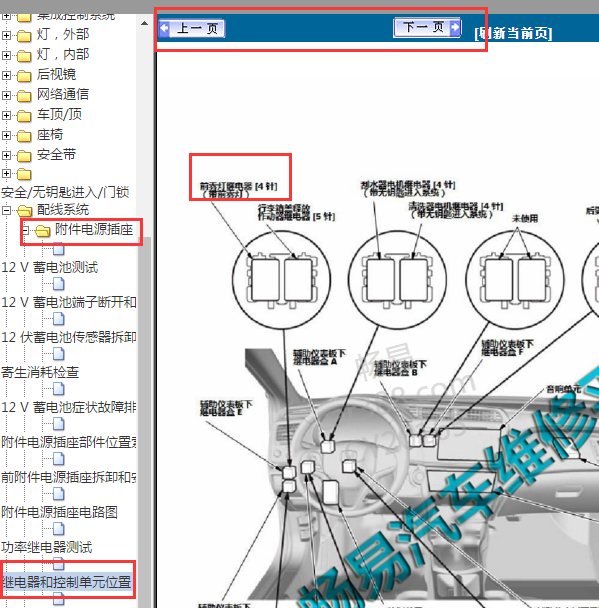This screenshot has width=599, height=608.
Task: Expand the 后视镜 tree node
Action: 6,75
